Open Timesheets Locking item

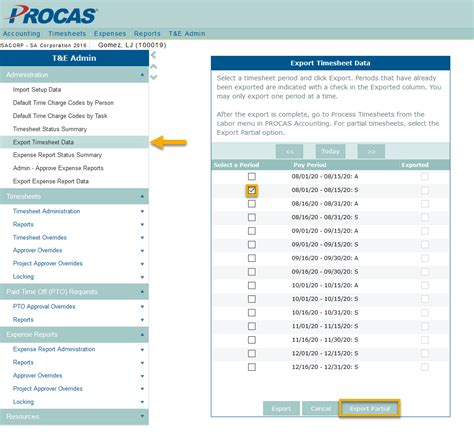(x=23, y=277)
